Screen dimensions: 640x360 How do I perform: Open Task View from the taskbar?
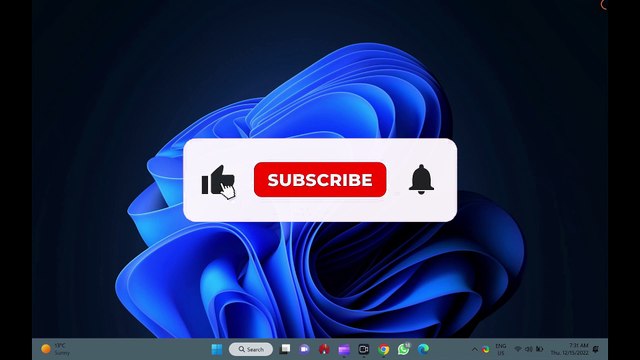[x=285, y=349]
